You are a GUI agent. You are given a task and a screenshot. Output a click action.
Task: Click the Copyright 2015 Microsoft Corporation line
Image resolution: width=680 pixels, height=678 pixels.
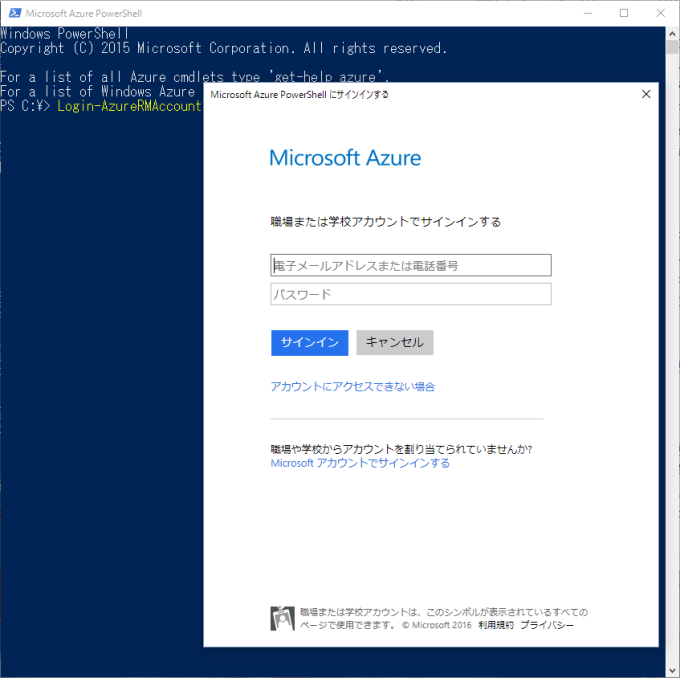point(223,48)
